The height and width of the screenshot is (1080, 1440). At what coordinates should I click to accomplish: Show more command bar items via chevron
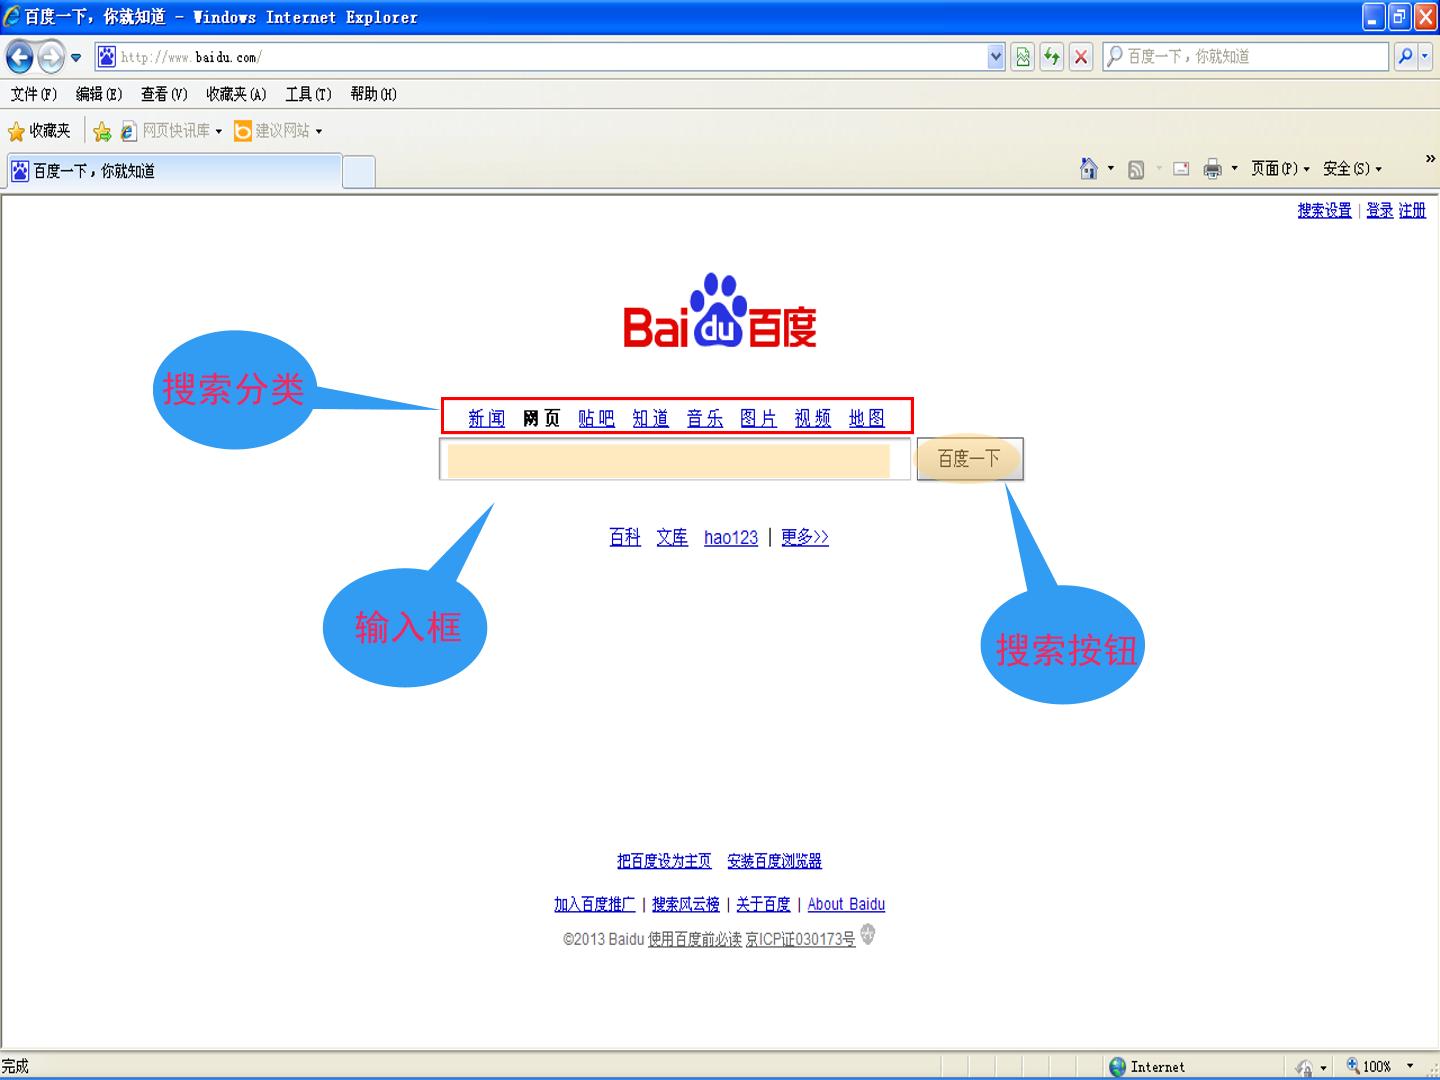coord(1430,158)
